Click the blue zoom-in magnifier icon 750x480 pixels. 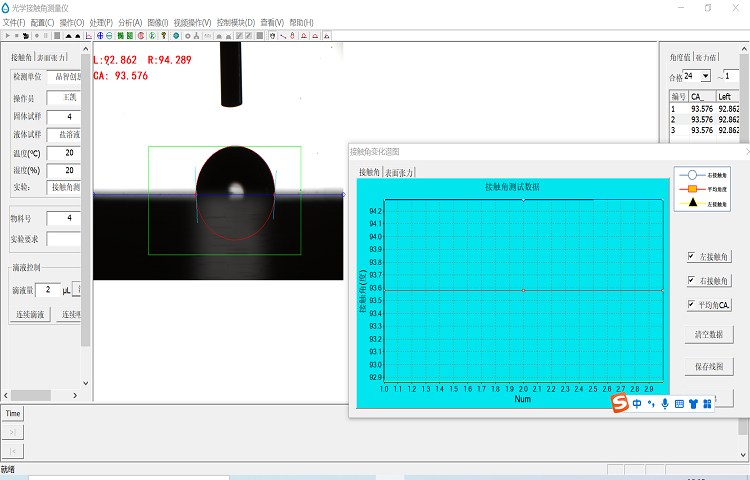coord(98,35)
